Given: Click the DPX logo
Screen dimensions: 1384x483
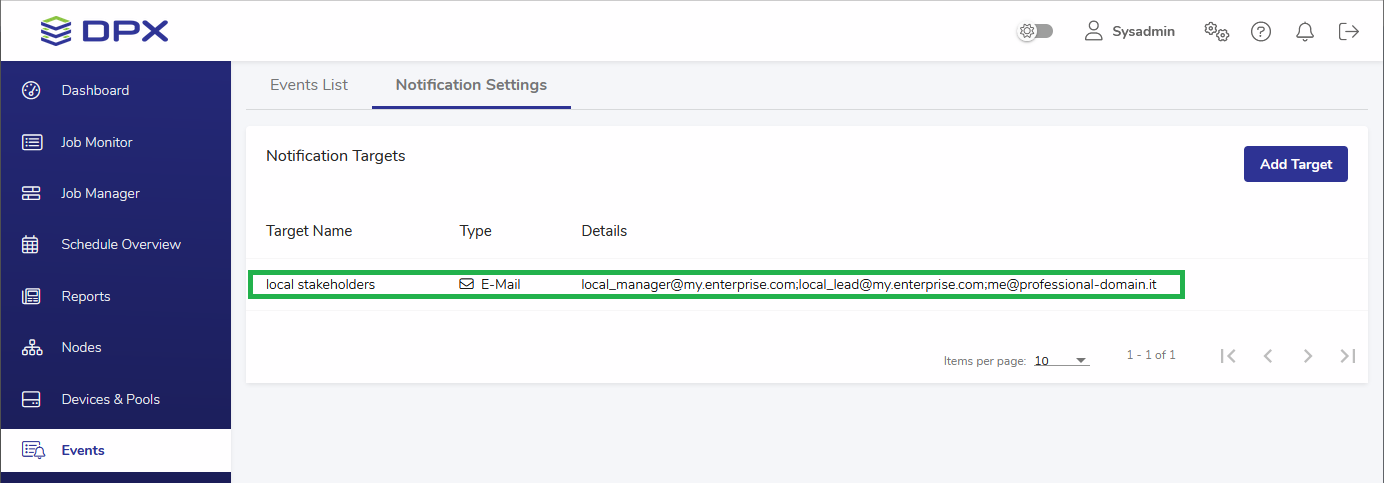Looking at the screenshot, I should coord(105,31).
